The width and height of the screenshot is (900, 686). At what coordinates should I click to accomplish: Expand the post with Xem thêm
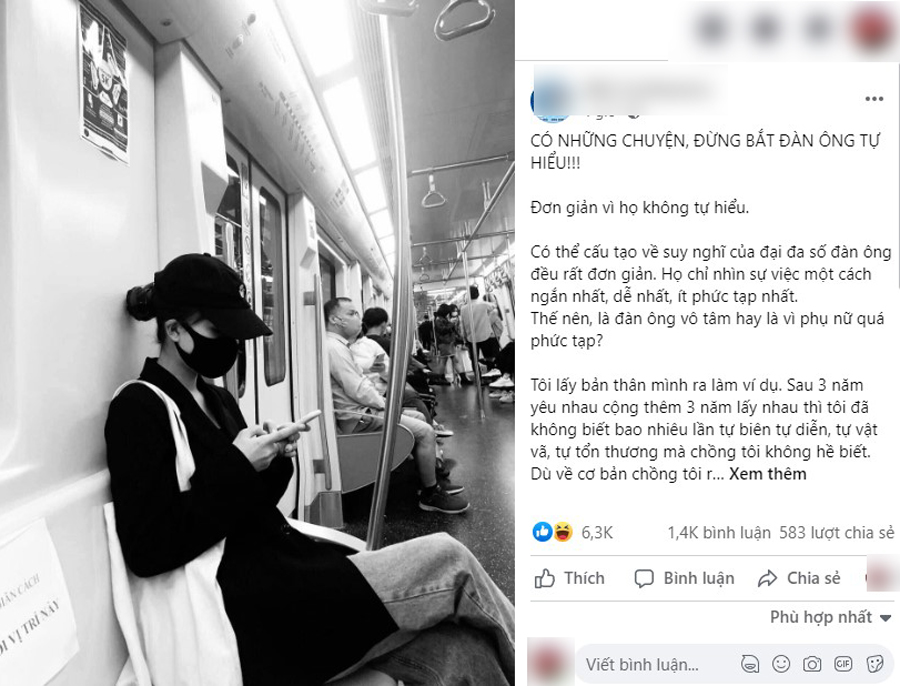(767, 474)
